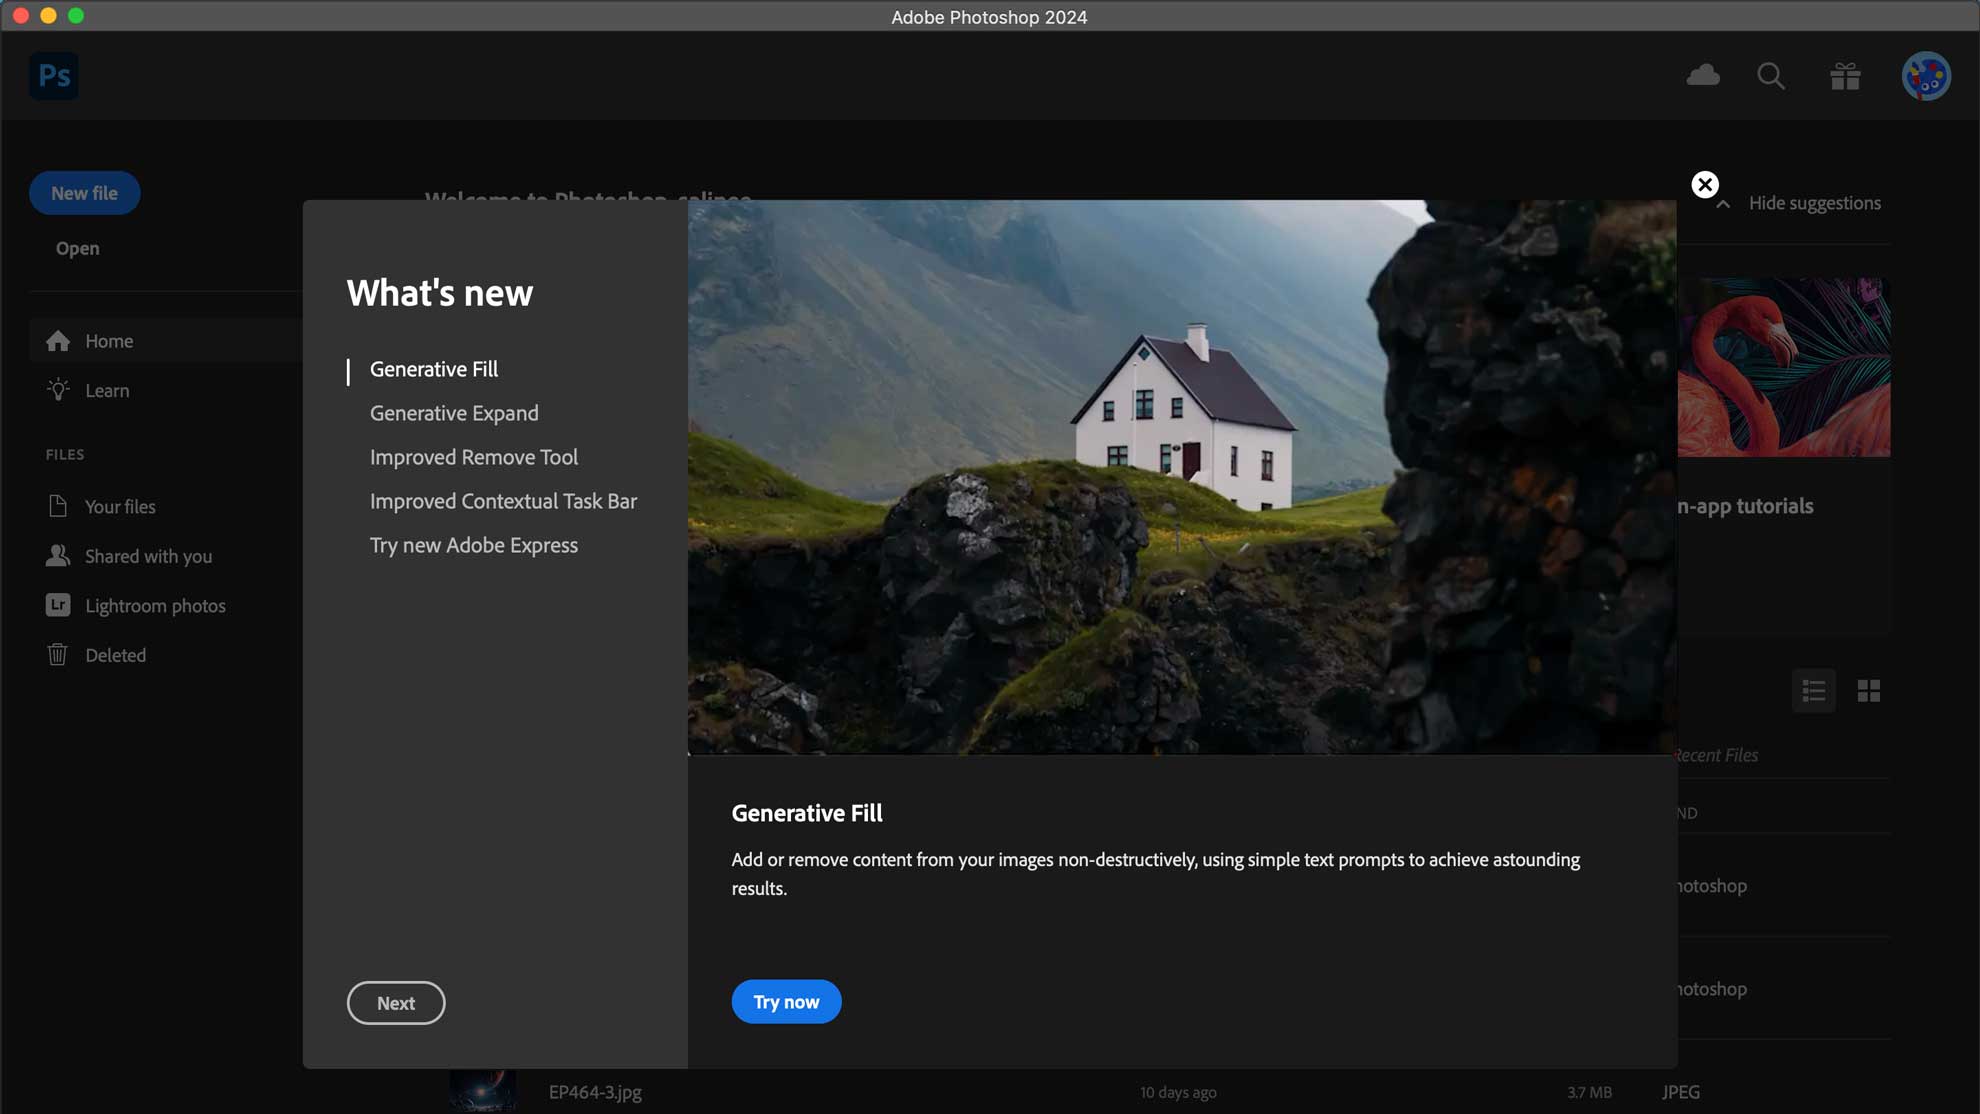Open the Learn section in sidebar
Image resolution: width=1980 pixels, height=1114 pixels.
click(x=107, y=391)
